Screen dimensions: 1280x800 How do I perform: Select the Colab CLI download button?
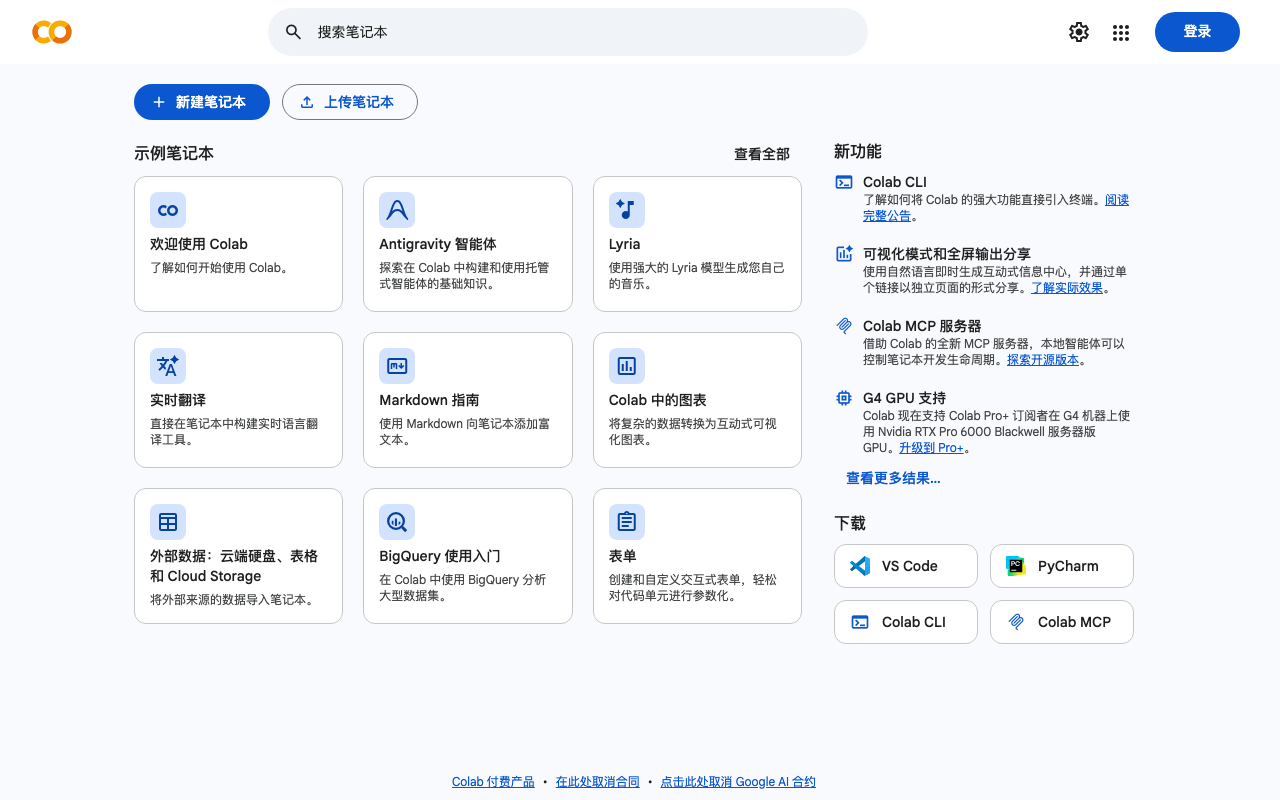(x=906, y=622)
